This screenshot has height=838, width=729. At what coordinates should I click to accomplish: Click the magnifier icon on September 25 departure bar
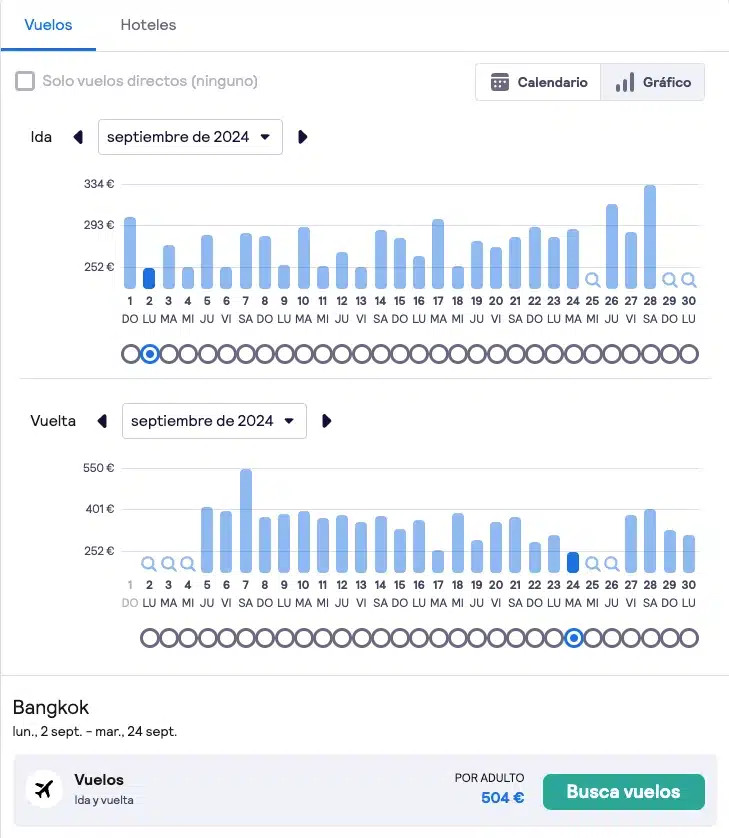coord(592,279)
